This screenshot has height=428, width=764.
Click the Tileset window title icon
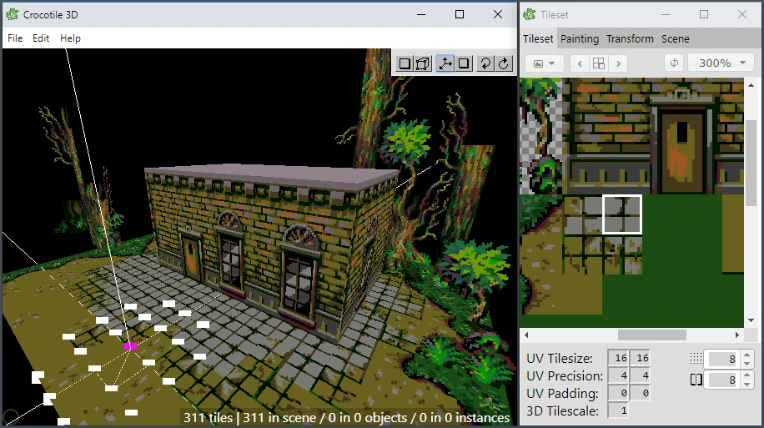click(x=530, y=14)
